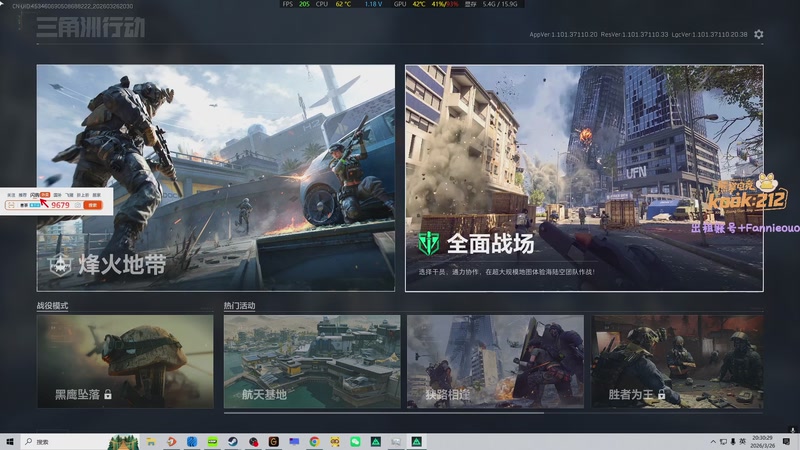This screenshot has width=800, height=450.
Task: Click the lock icon beside 胜者为王
Action: tap(662, 394)
